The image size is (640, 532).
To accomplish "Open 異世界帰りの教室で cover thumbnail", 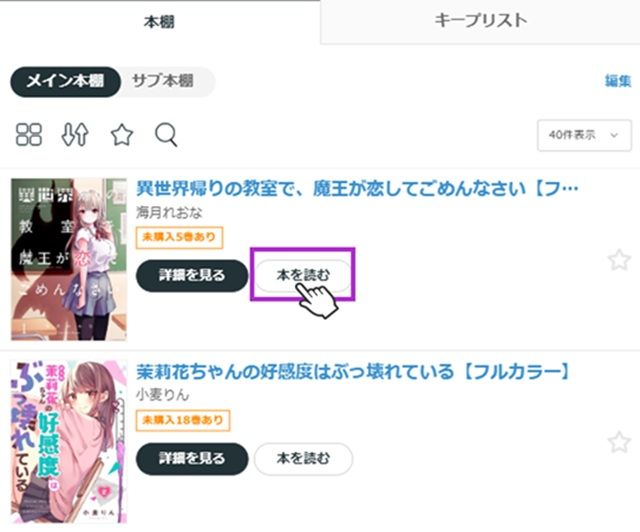I will [69, 259].
